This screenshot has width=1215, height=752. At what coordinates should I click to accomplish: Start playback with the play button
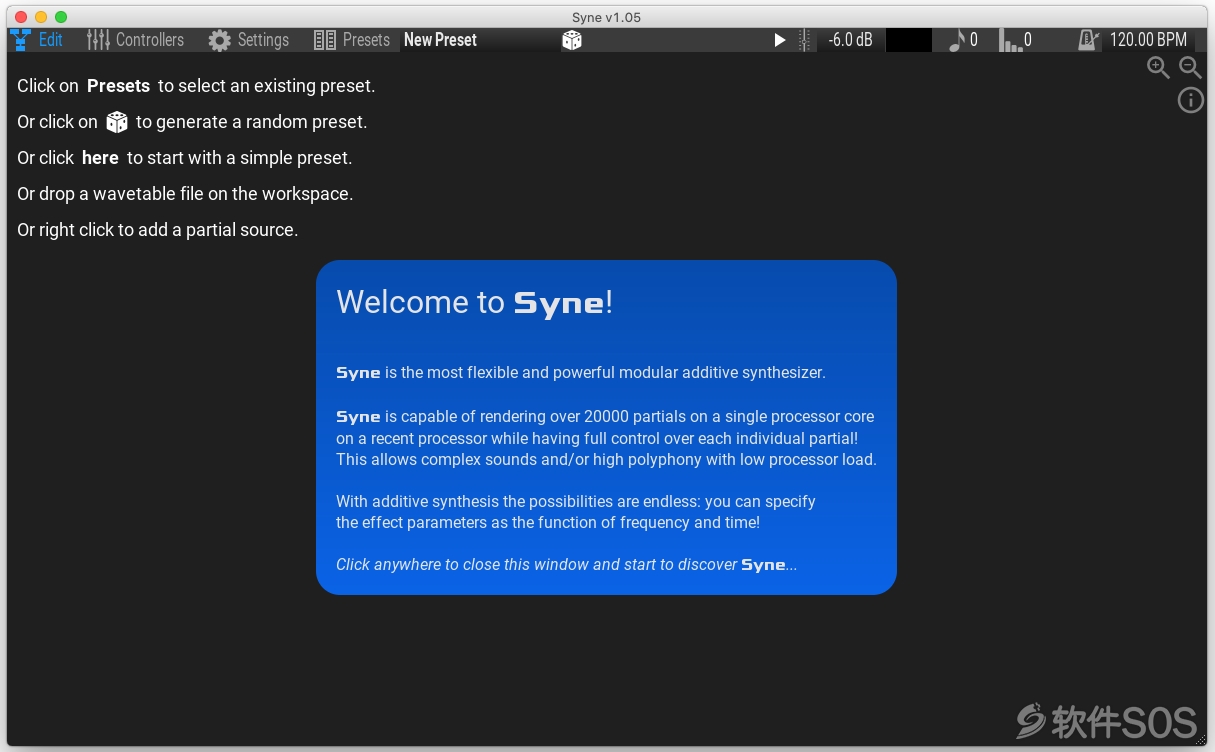pos(780,40)
